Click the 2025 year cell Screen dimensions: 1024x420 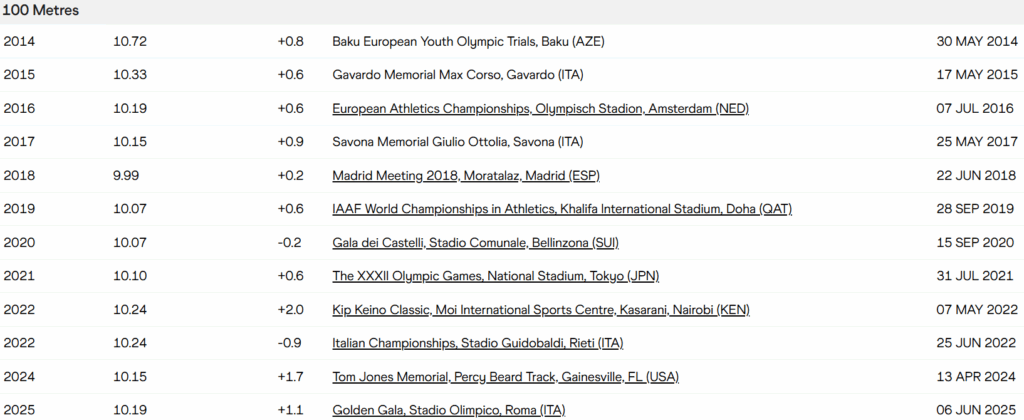coord(19,410)
